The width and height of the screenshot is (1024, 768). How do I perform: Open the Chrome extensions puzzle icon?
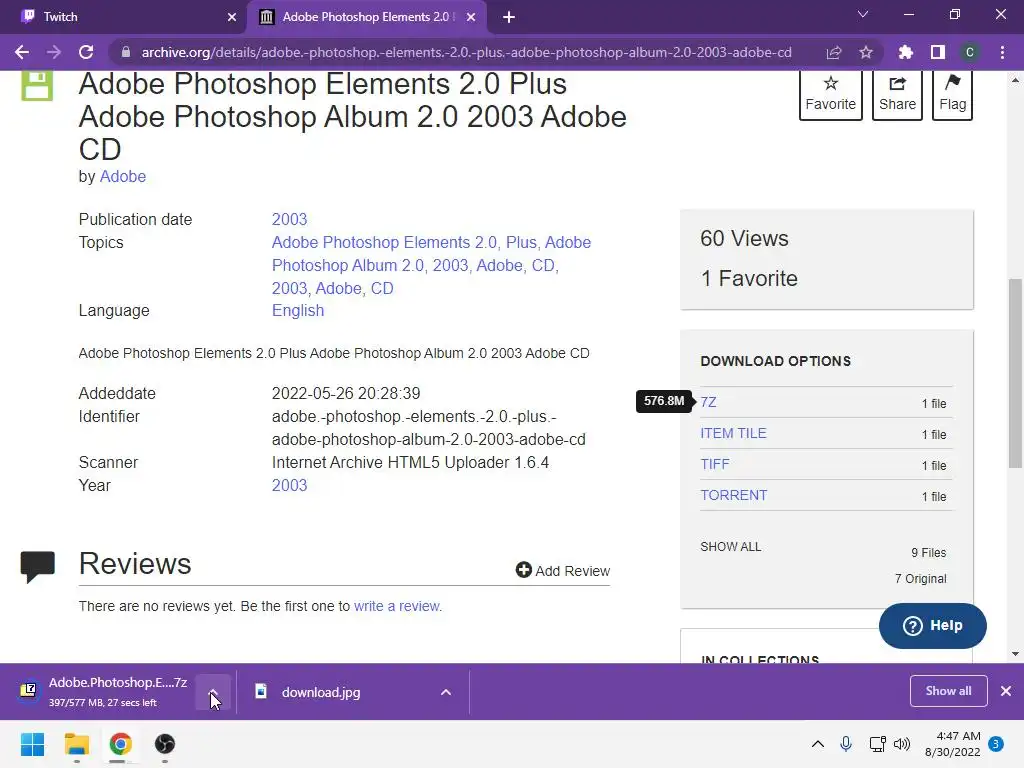pyautogui.click(x=906, y=52)
